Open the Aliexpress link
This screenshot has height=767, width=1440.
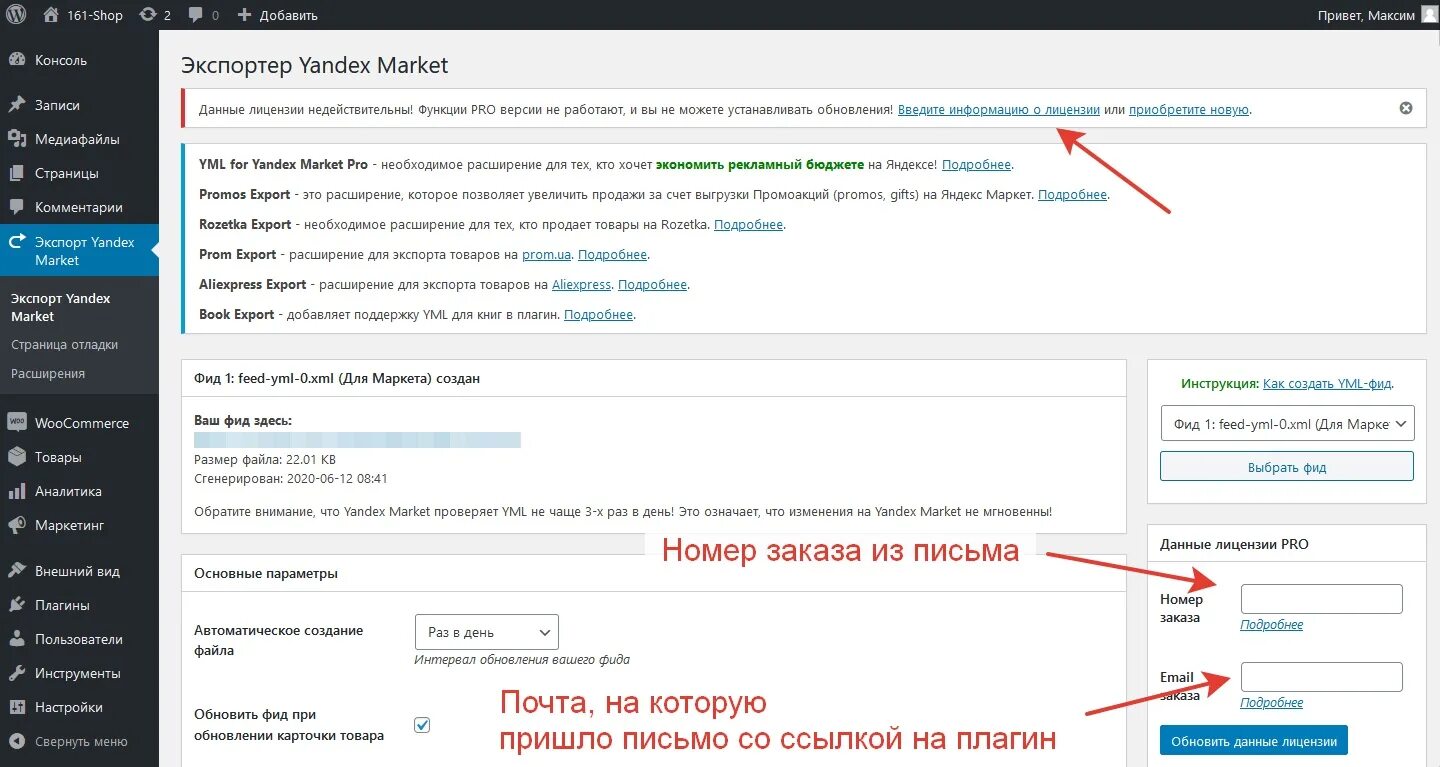click(x=581, y=284)
